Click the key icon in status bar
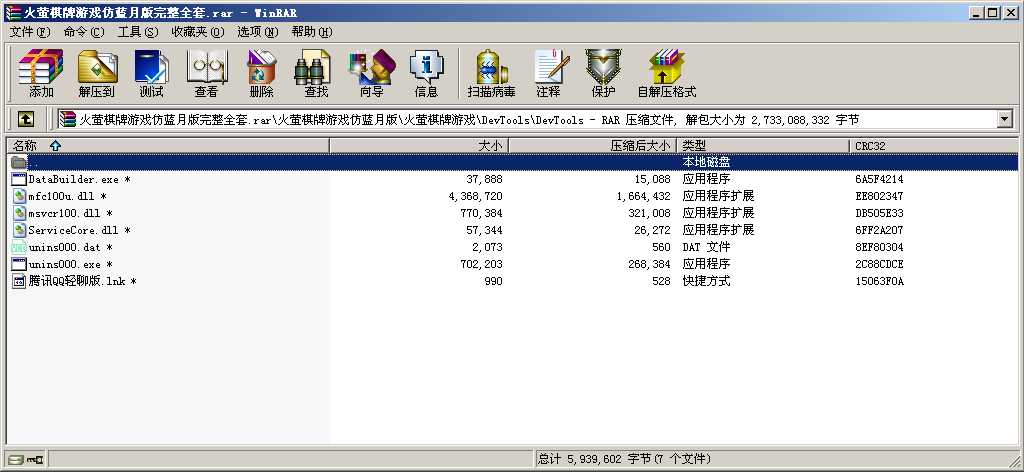The image size is (1024, 472). 35,460
